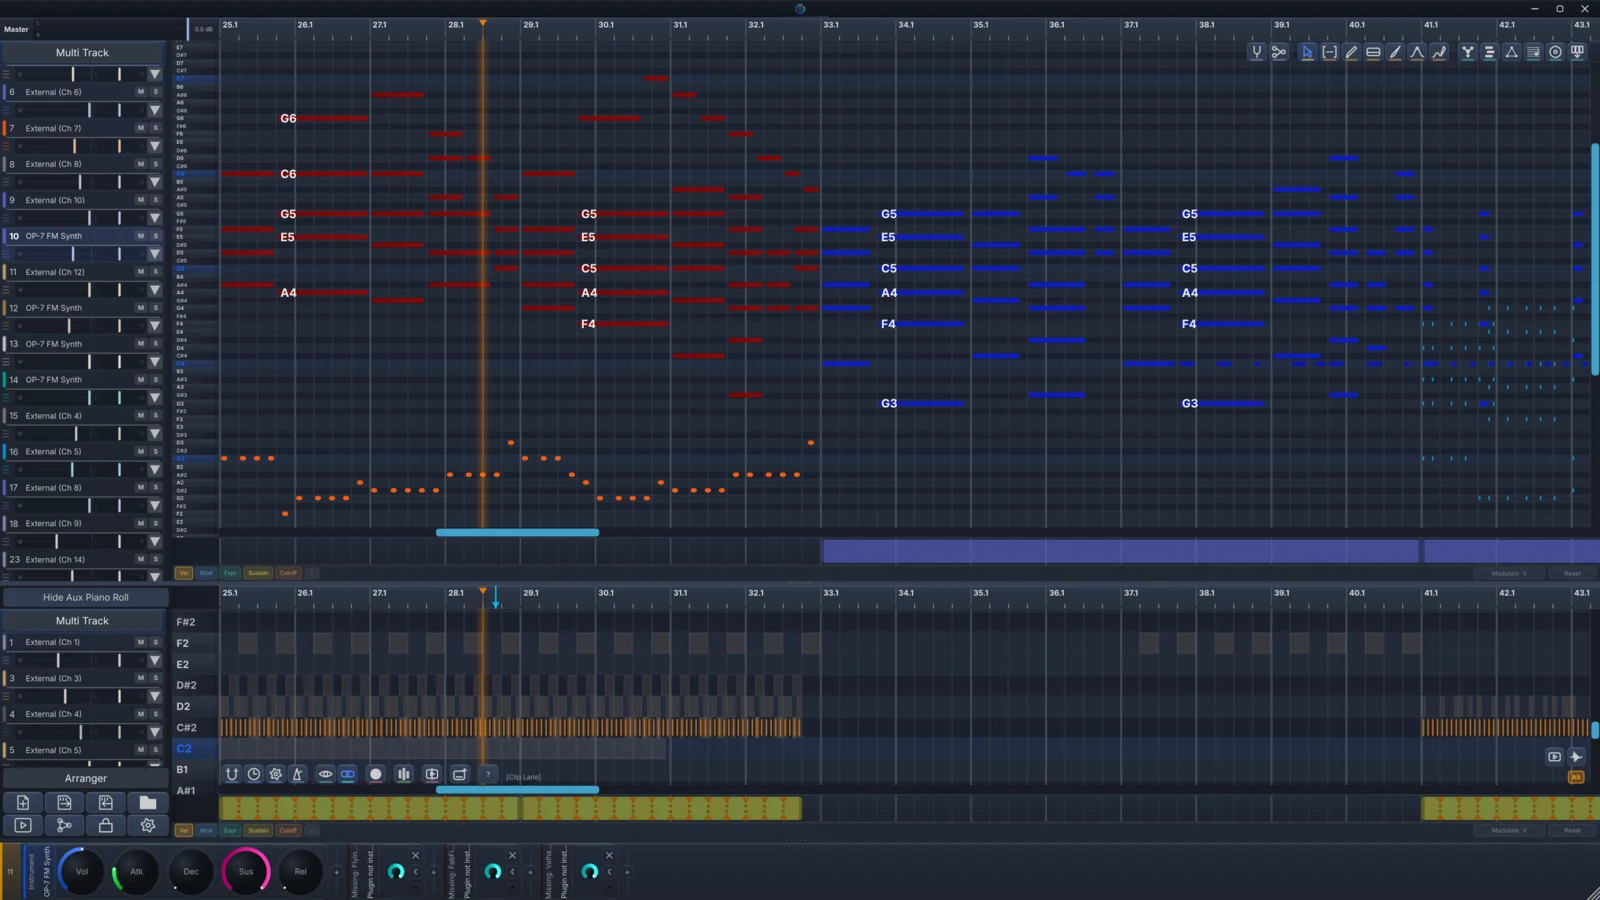Click the vertical bars icon in aux toolbar
Image resolution: width=1600 pixels, height=900 pixels.
[404, 774]
